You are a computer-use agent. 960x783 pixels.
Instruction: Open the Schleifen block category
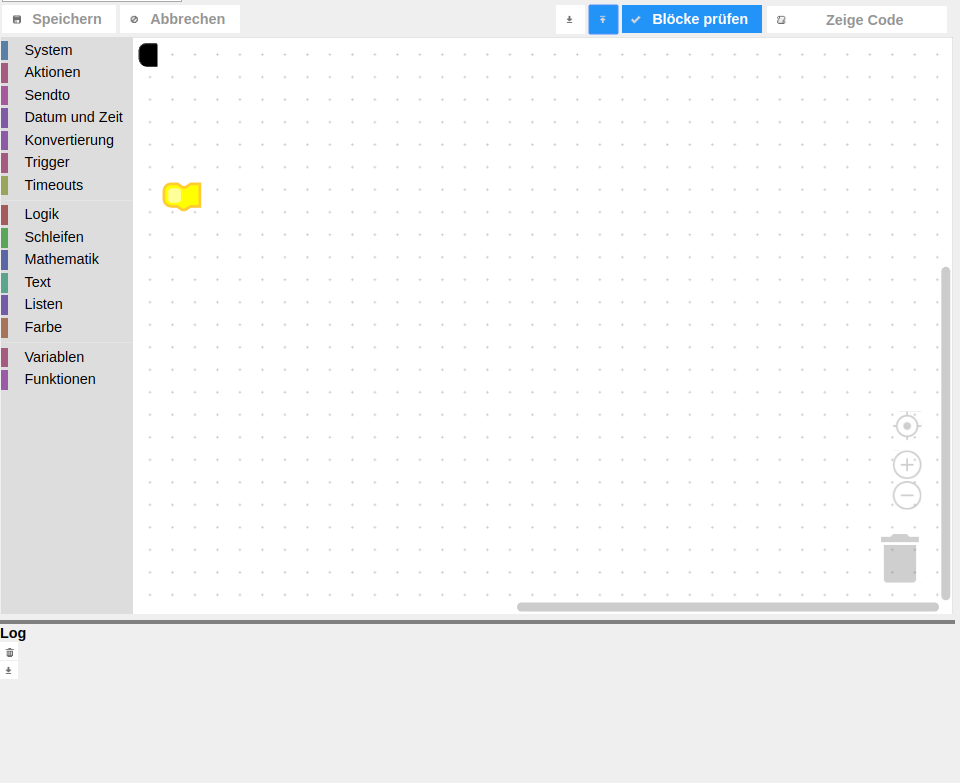coord(67,237)
